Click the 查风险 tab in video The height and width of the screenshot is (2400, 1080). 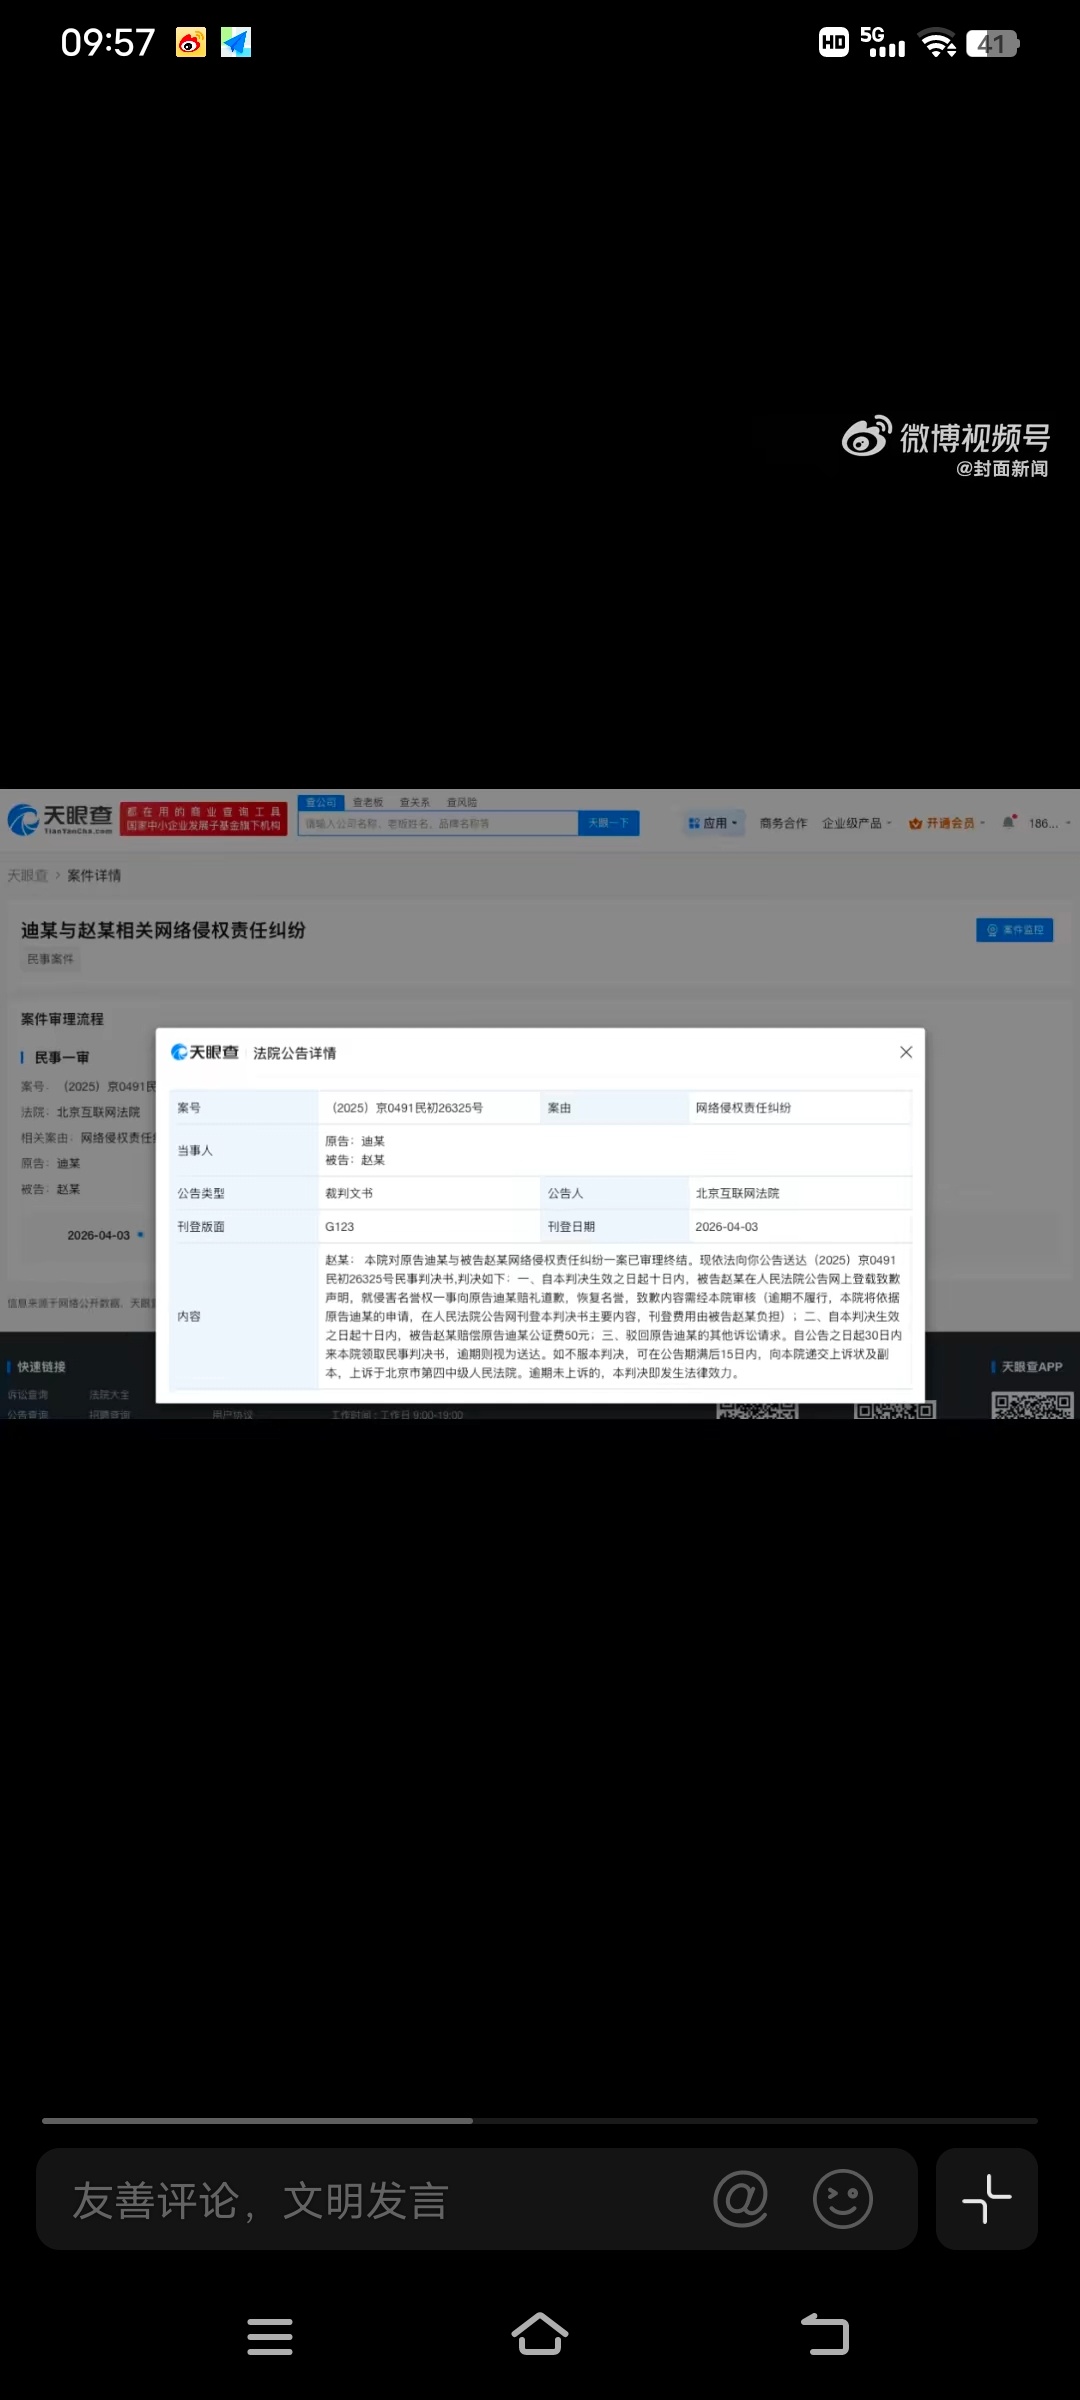[462, 802]
